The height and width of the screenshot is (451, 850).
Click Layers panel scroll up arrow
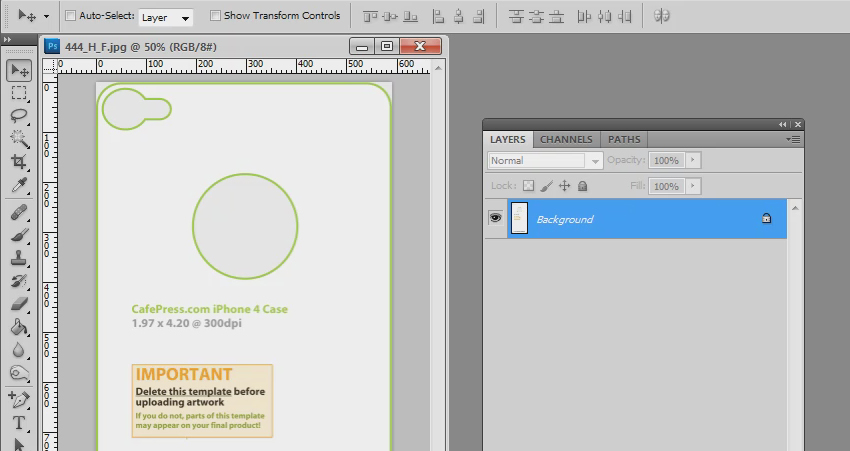pos(795,208)
